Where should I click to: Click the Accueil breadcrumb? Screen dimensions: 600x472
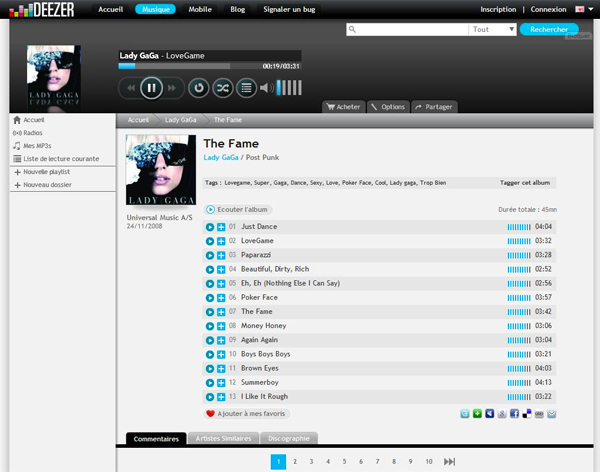pos(138,120)
